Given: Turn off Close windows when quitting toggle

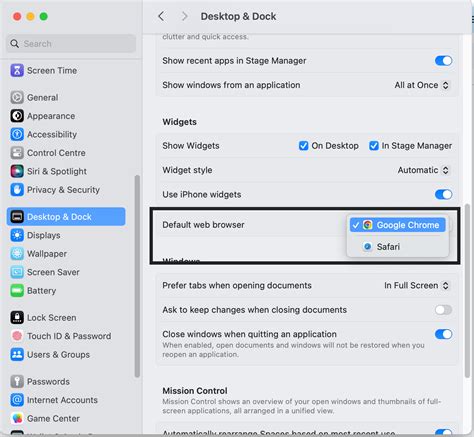Looking at the screenshot, I should pyautogui.click(x=444, y=334).
